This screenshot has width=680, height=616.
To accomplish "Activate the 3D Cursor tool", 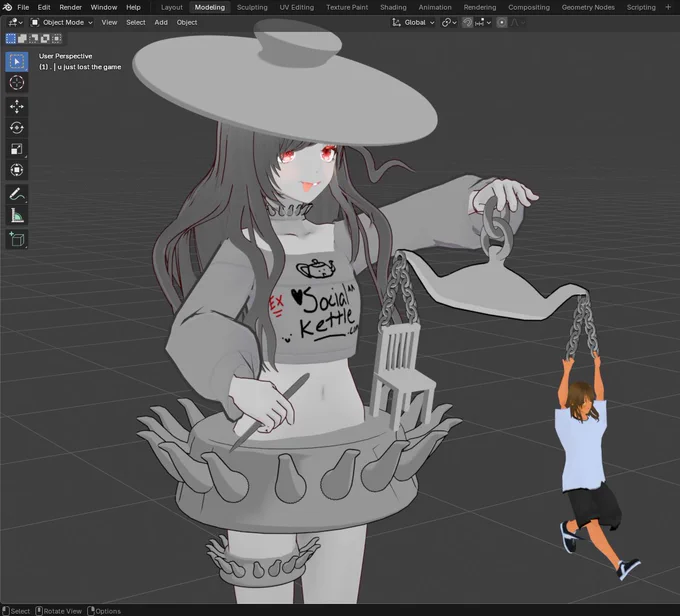I will click(17, 83).
